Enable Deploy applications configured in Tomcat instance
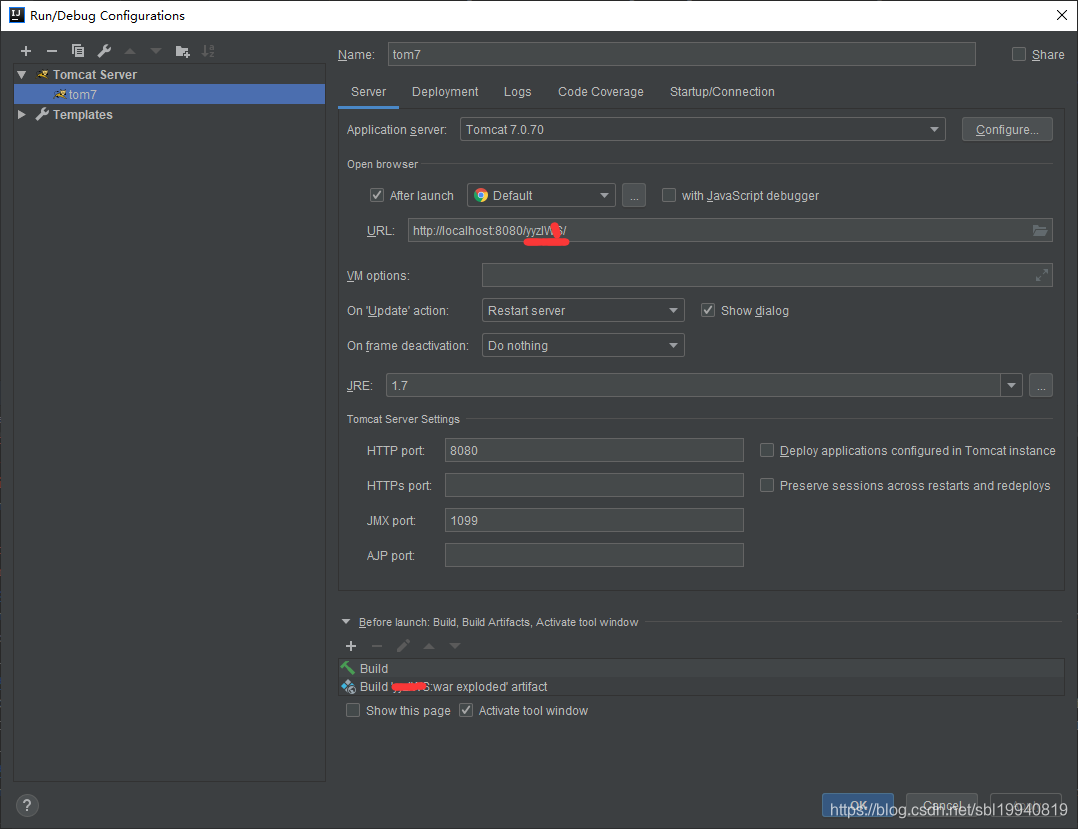1078x829 pixels. [x=767, y=450]
